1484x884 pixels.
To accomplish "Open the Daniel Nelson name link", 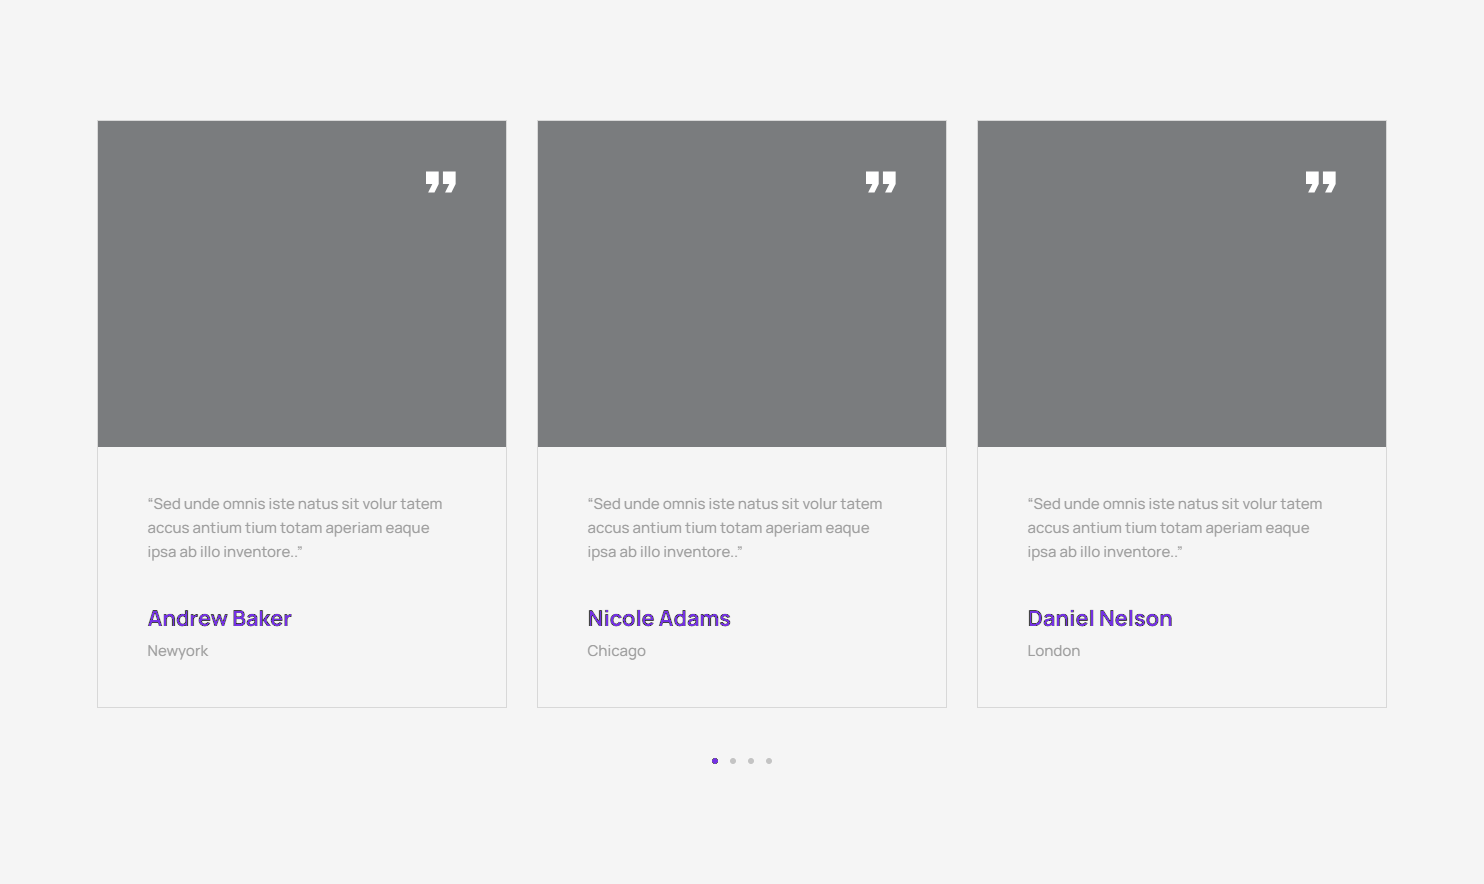I will coord(1099,619).
